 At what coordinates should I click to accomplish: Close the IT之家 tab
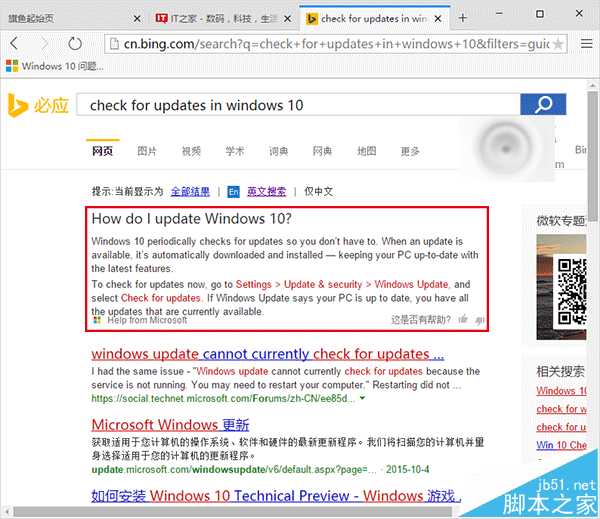pyautogui.click(x=287, y=18)
